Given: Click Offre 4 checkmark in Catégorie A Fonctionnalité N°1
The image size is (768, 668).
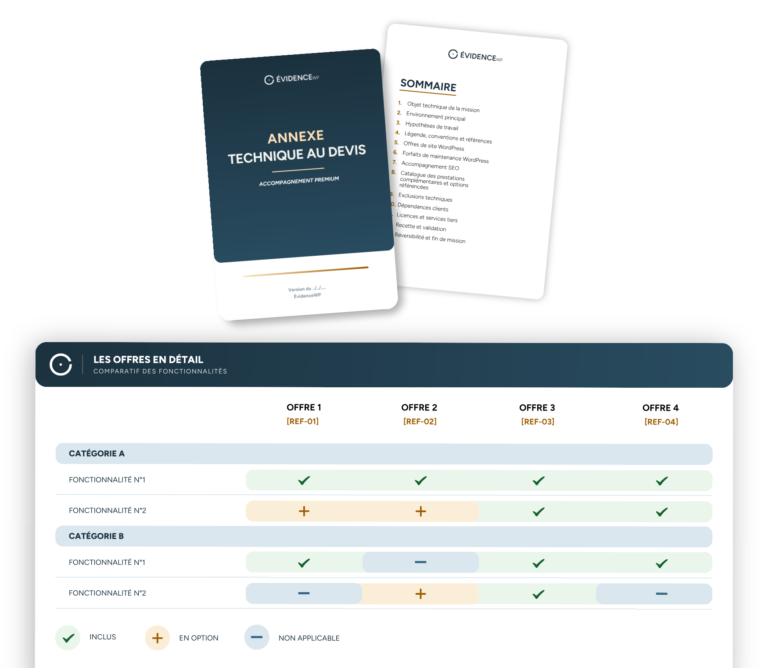Looking at the screenshot, I should point(661,481).
